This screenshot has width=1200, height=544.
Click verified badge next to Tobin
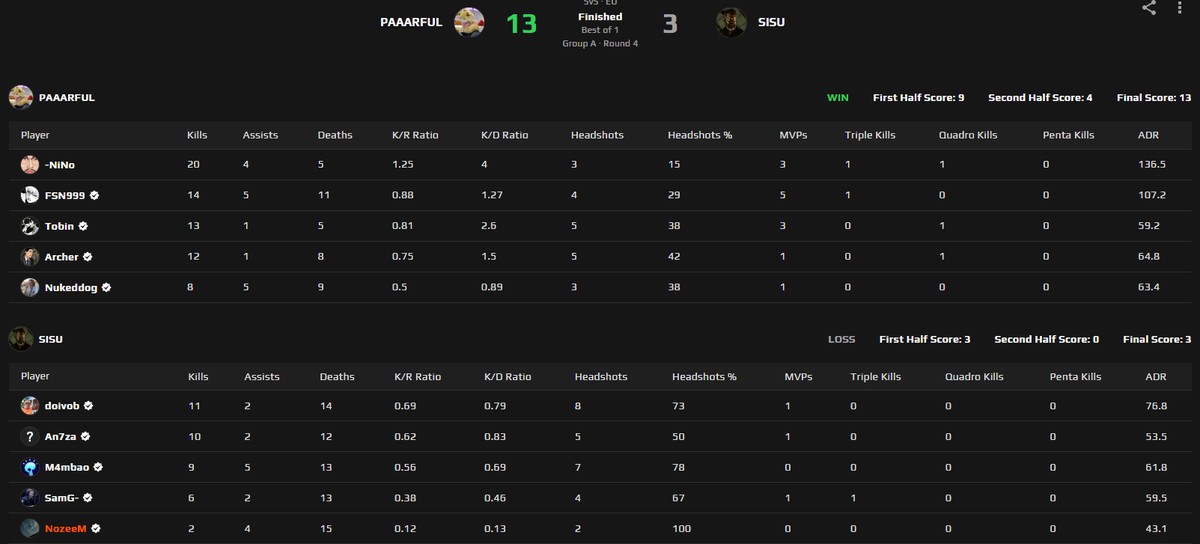(84, 226)
